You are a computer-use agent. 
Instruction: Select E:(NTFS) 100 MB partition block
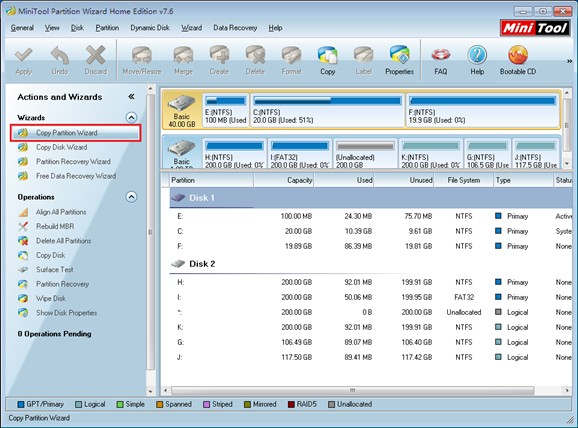point(226,110)
